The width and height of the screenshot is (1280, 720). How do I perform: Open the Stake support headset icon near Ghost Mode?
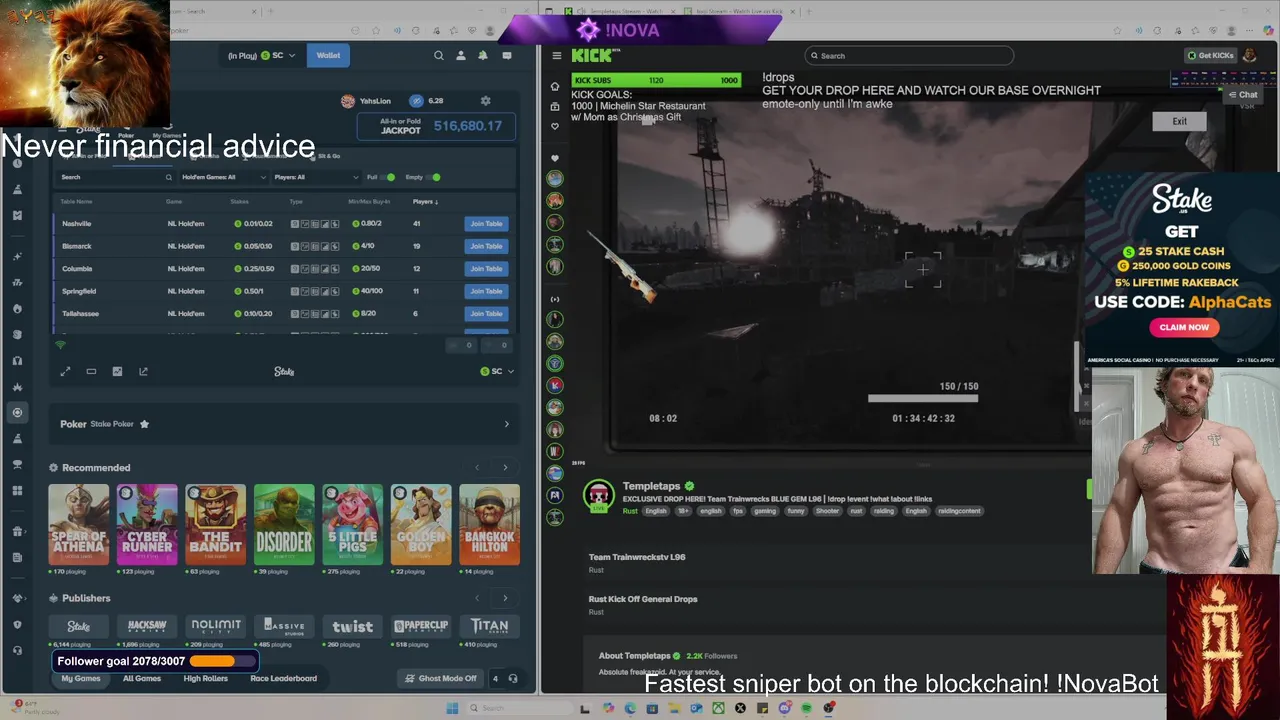pyautogui.click(x=513, y=678)
